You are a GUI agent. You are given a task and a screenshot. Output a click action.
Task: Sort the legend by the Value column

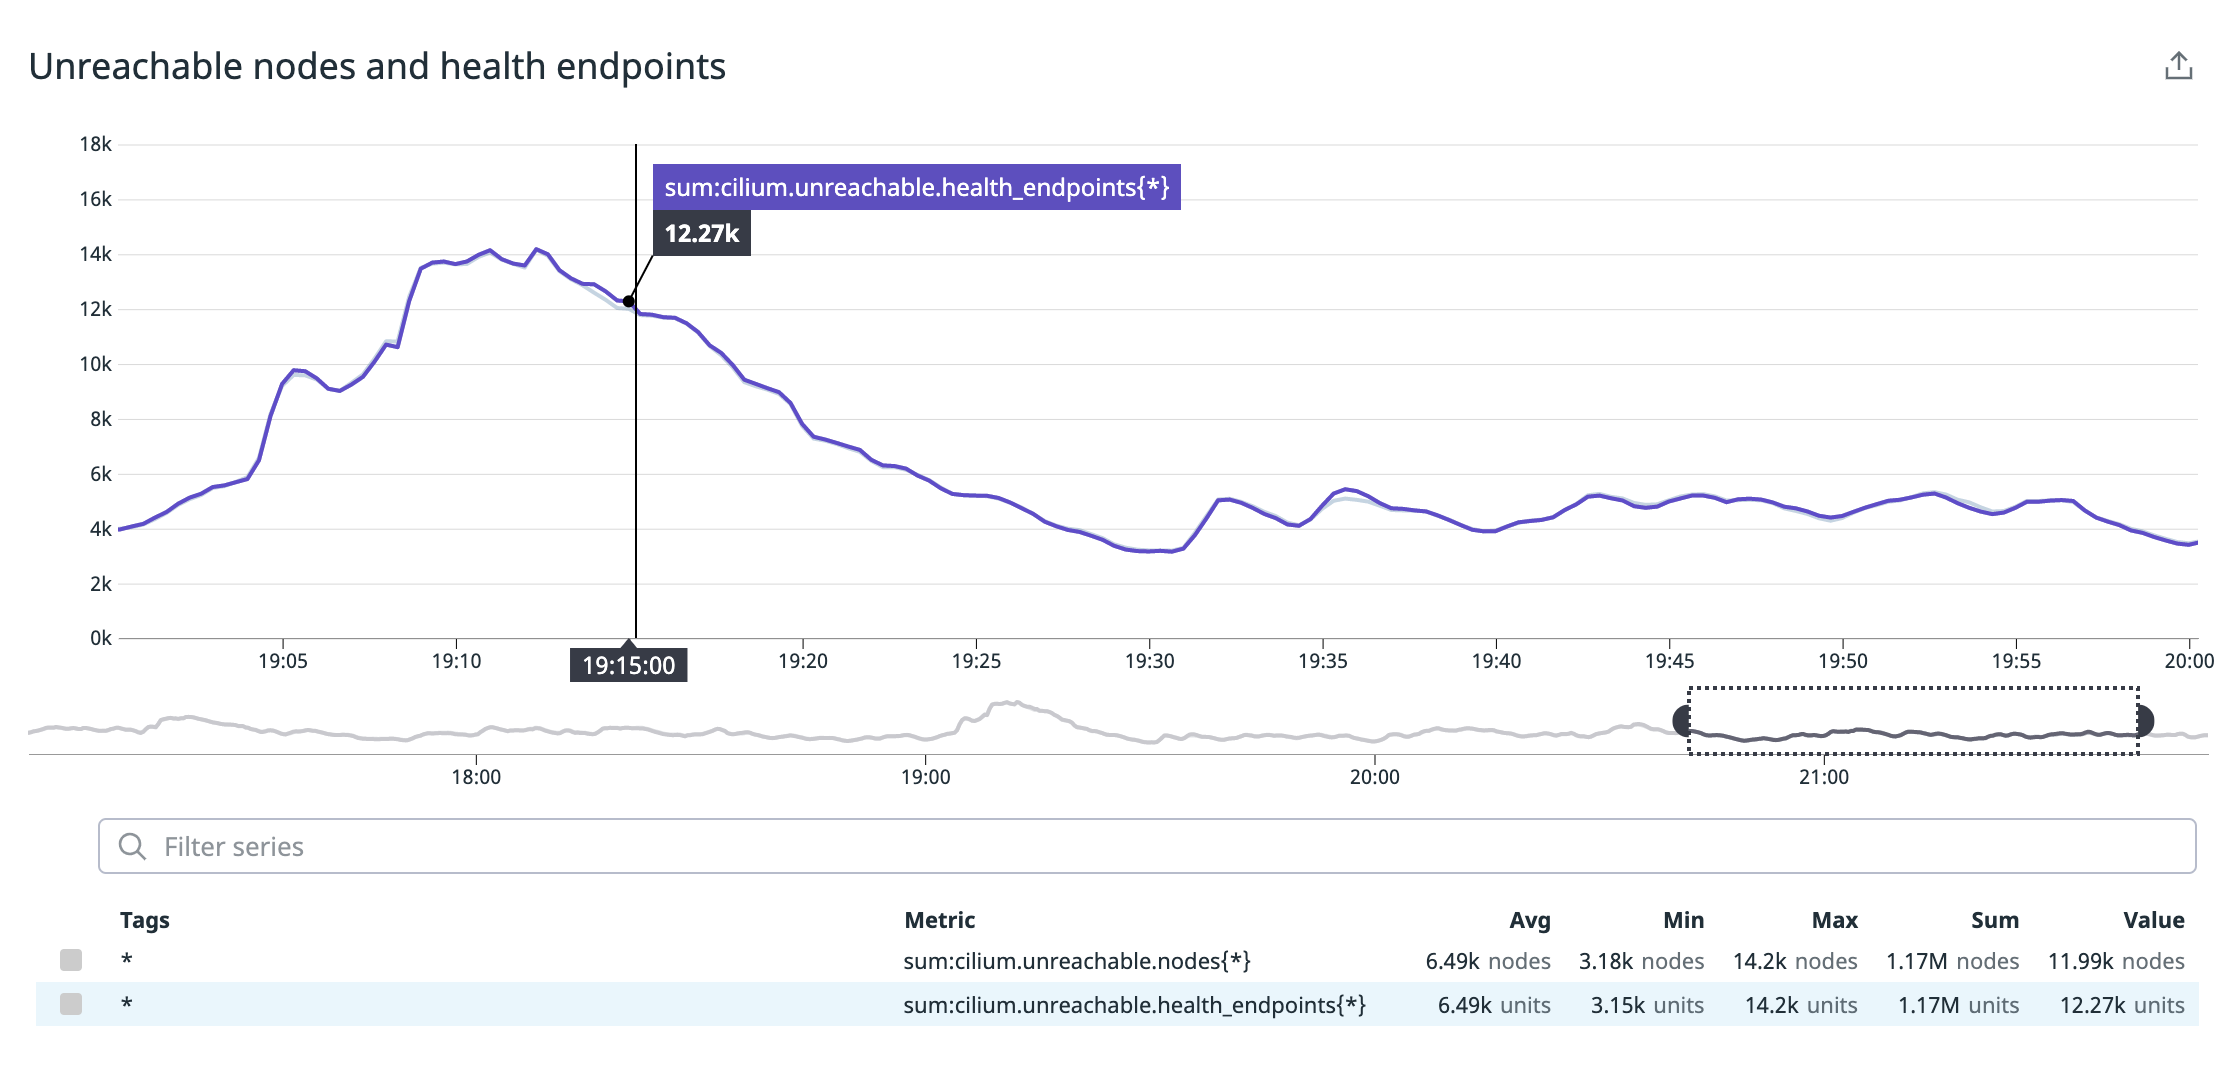[2153, 920]
